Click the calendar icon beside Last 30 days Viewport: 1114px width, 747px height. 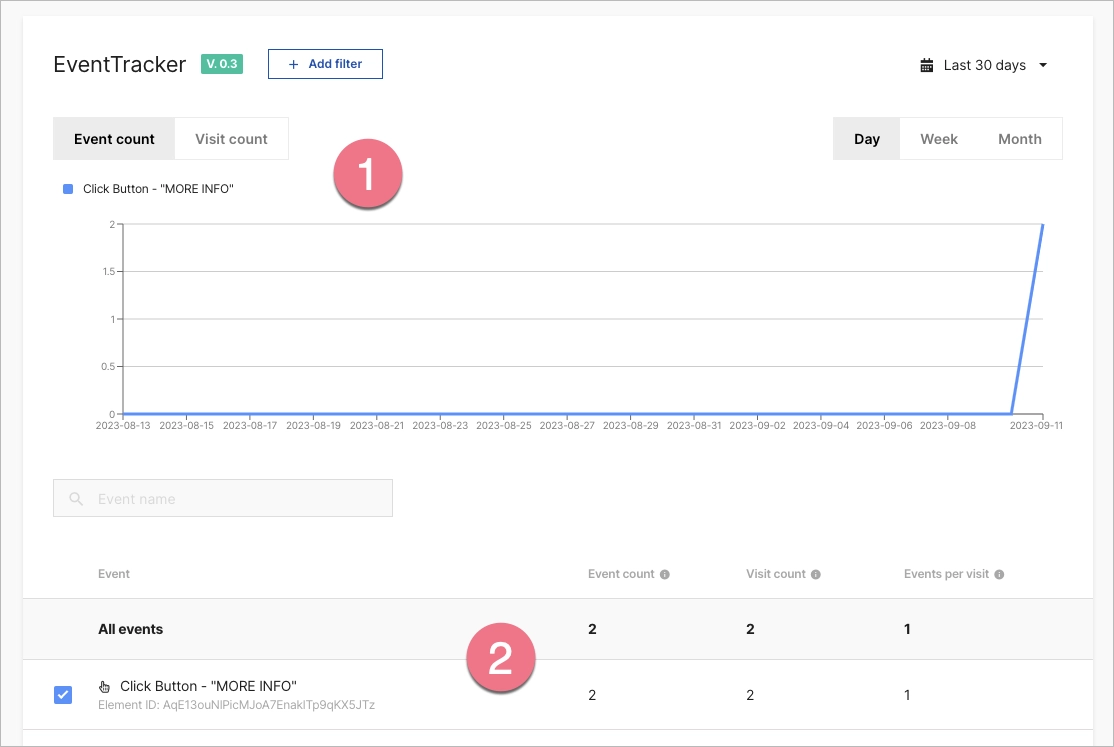pos(927,65)
